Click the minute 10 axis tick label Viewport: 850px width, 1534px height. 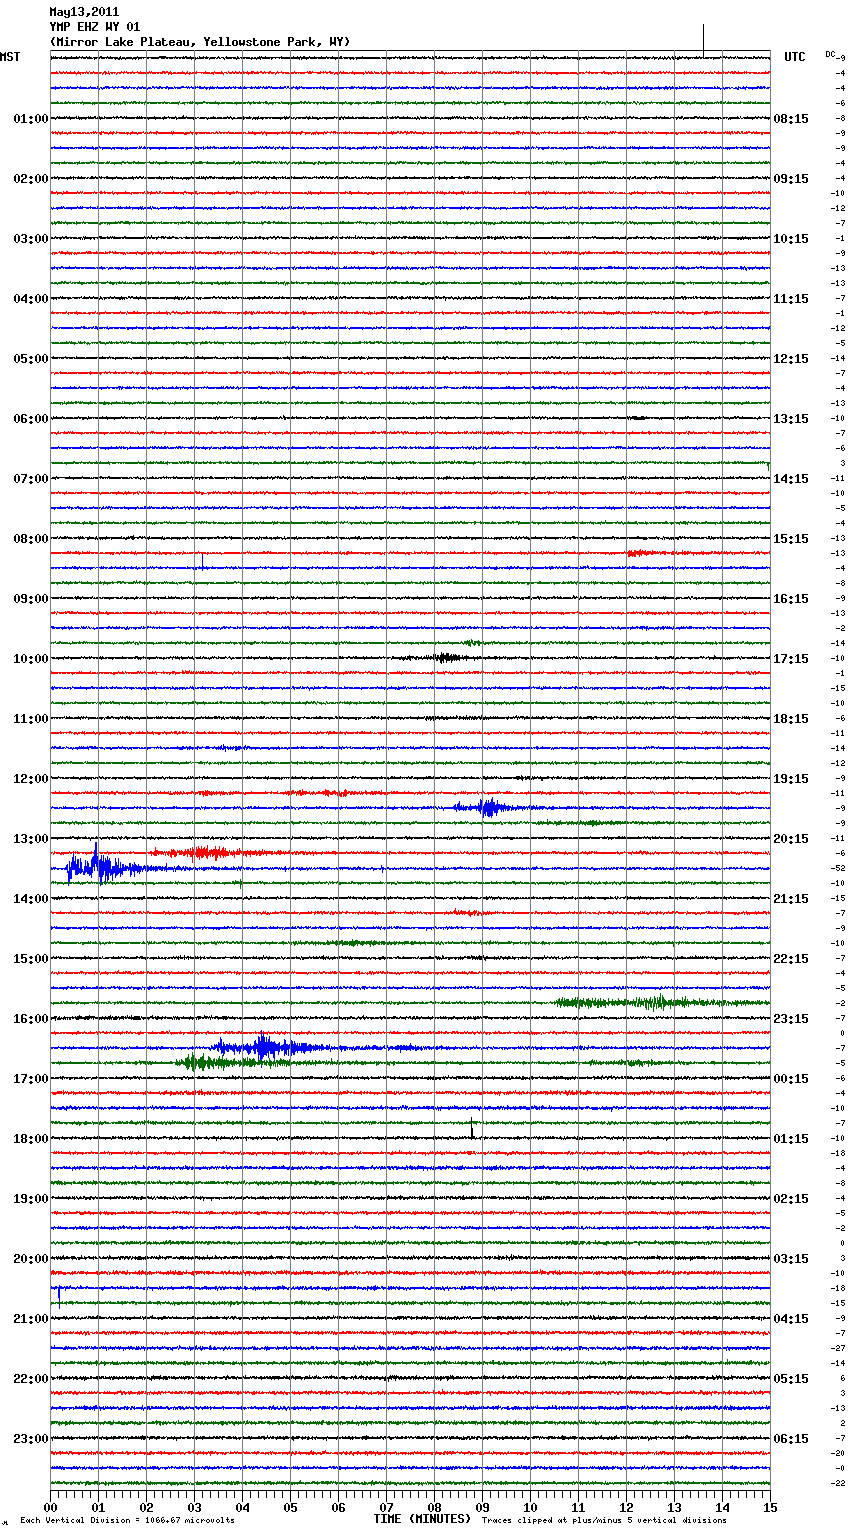pos(530,1507)
